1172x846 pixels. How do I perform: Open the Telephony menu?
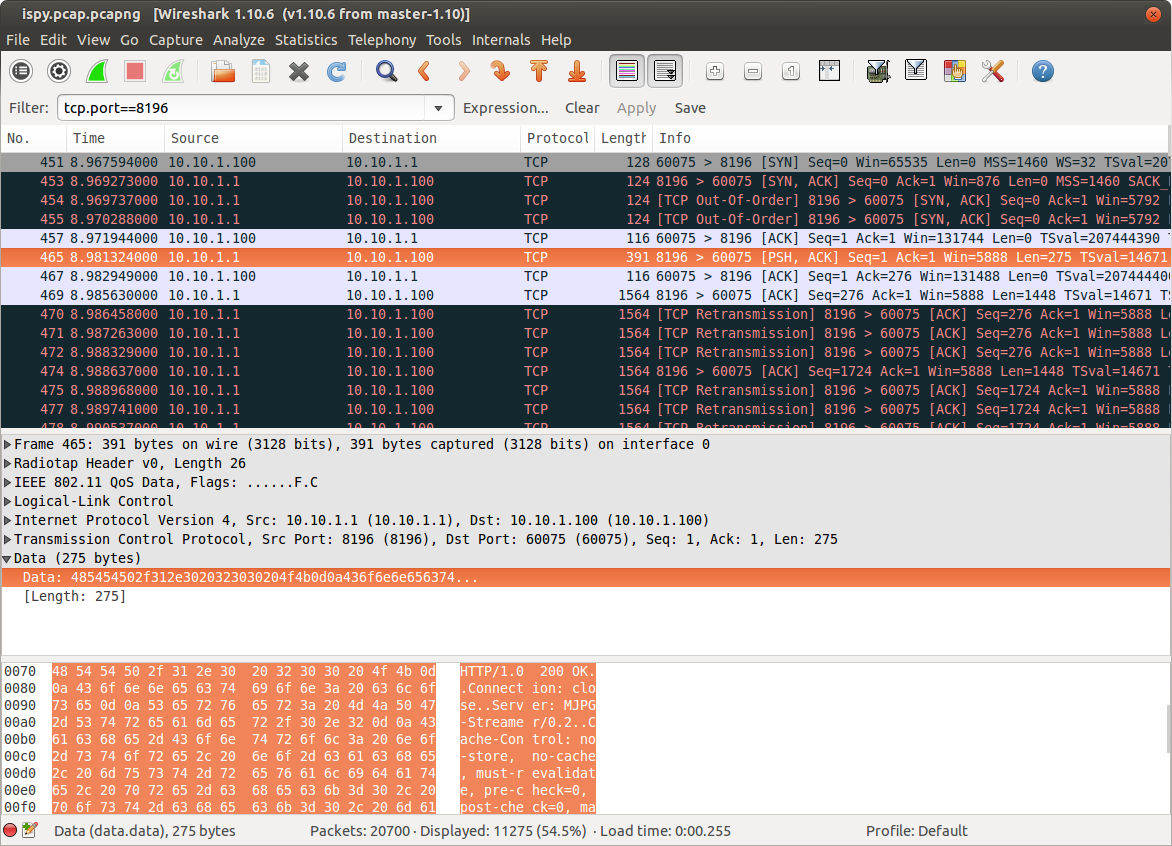(382, 40)
